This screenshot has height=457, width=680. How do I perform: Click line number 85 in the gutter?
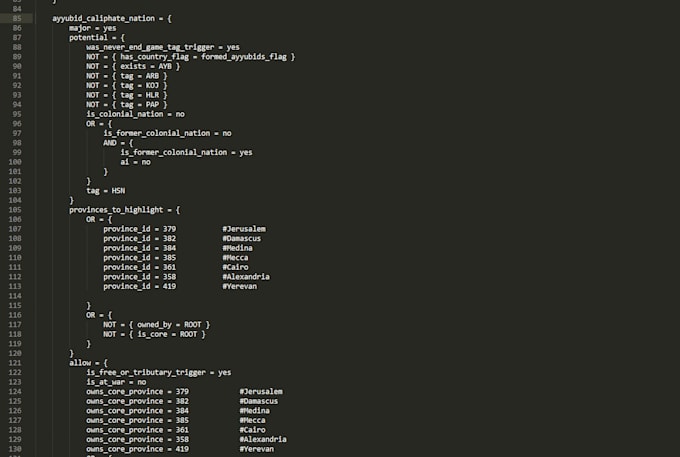(x=17, y=18)
